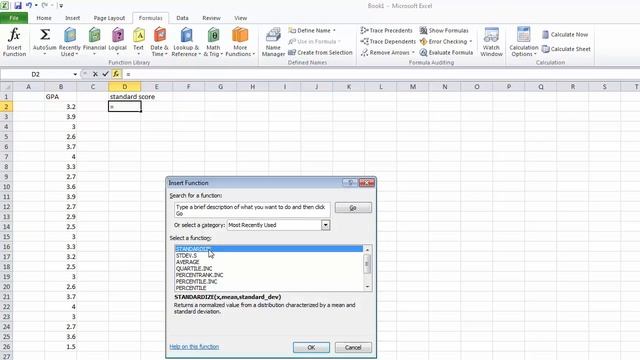
Task: Switch to the Page Layout tab
Action: pyautogui.click(x=109, y=18)
